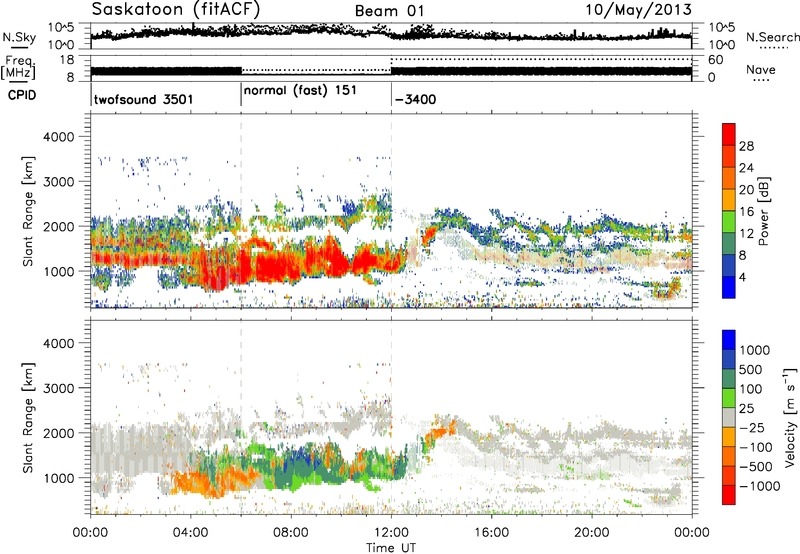Click the 'CPID' row label
The height and width of the screenshot is (554, 800).
tap(22, 95)
